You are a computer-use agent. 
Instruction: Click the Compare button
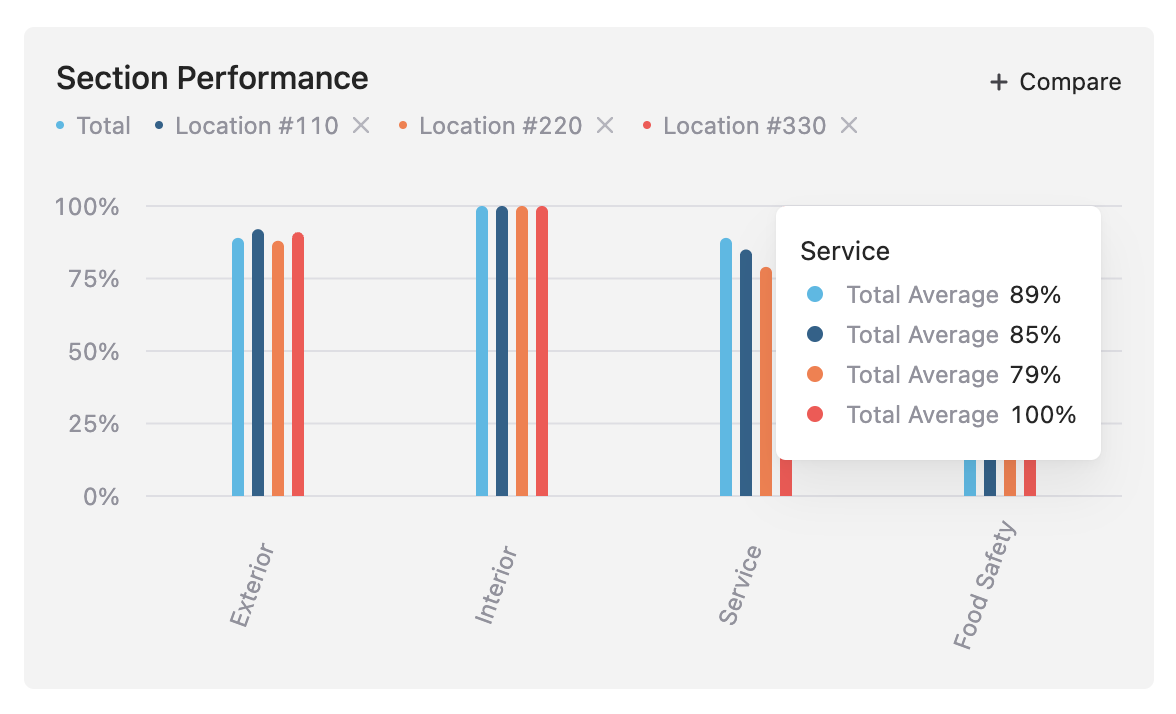tap(1055, 82)
